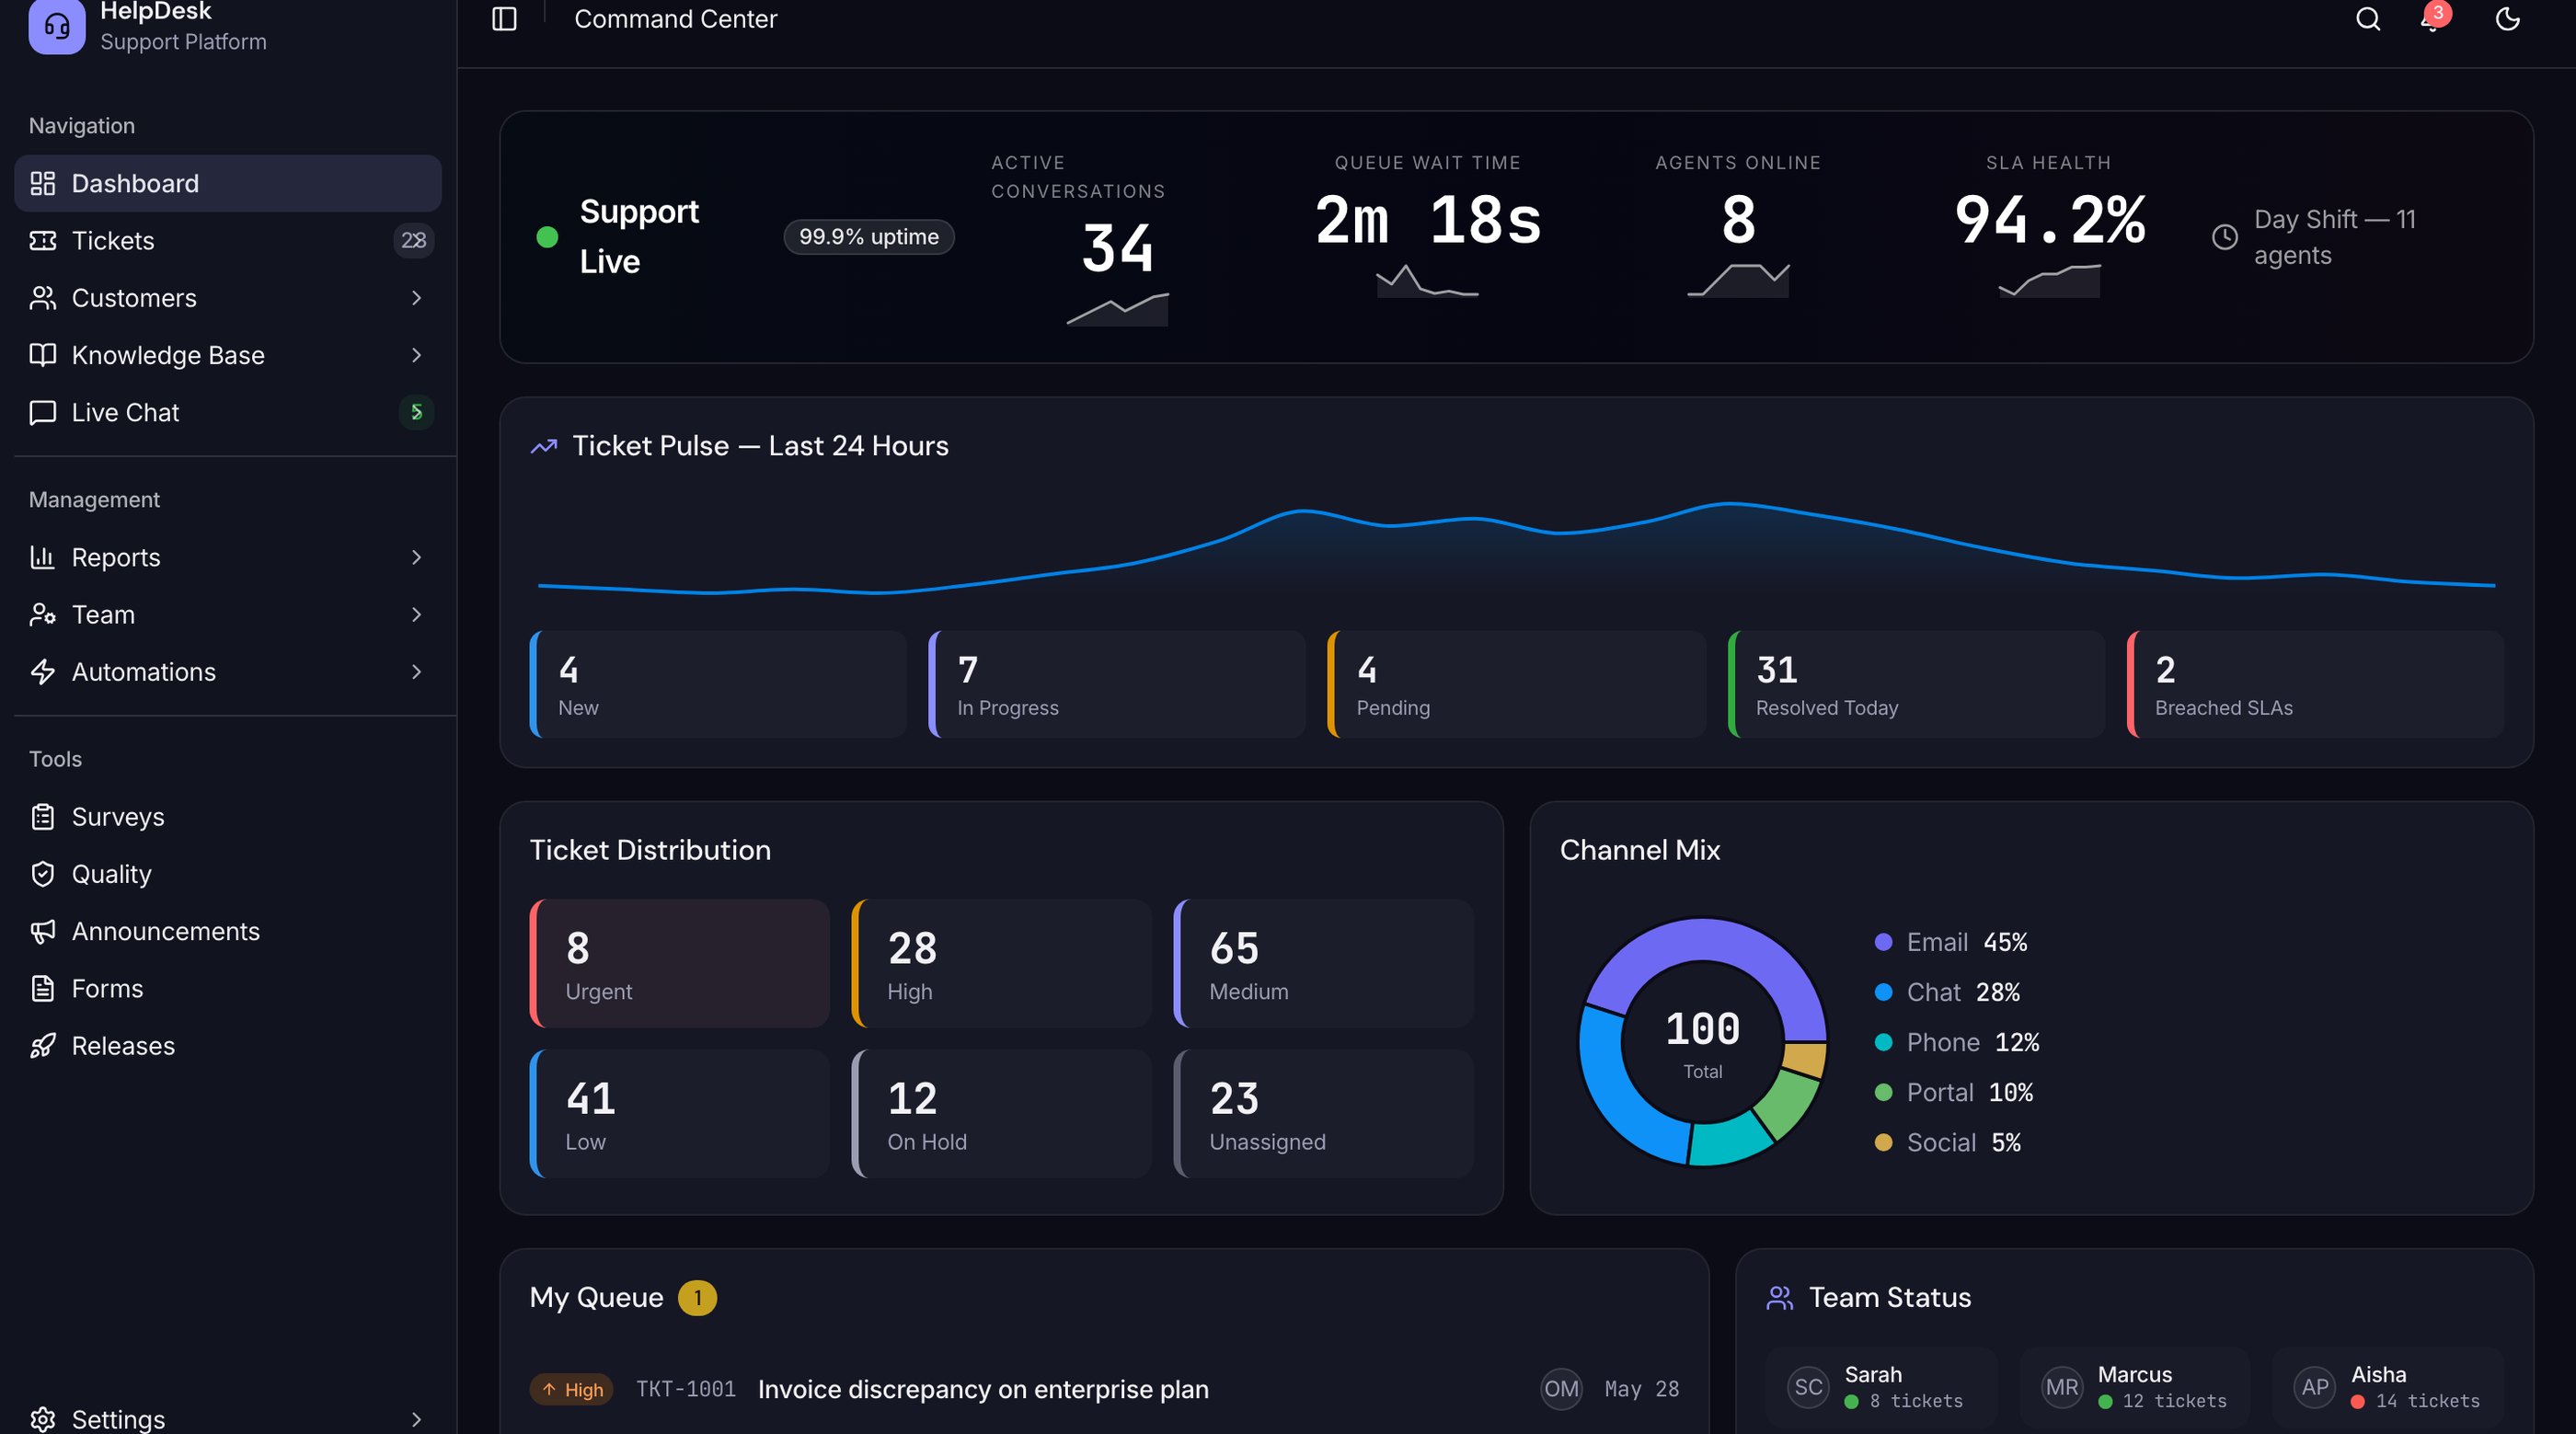Click the High priority tag on TKT-1001
The width and height of the screenshot is (2576, 1434).
[571, 1389]
